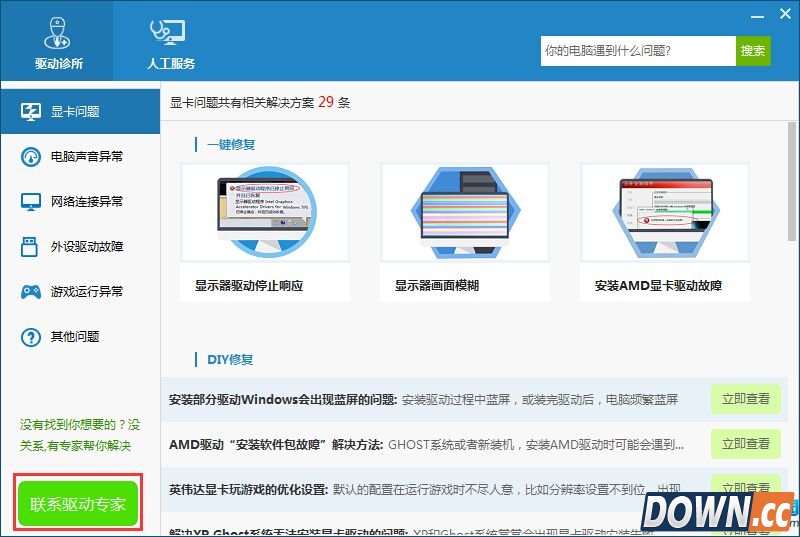Click 立即查看 for 英伟达显卡优化设置
This screenshot has height=537, width=800.
point(745,487)
